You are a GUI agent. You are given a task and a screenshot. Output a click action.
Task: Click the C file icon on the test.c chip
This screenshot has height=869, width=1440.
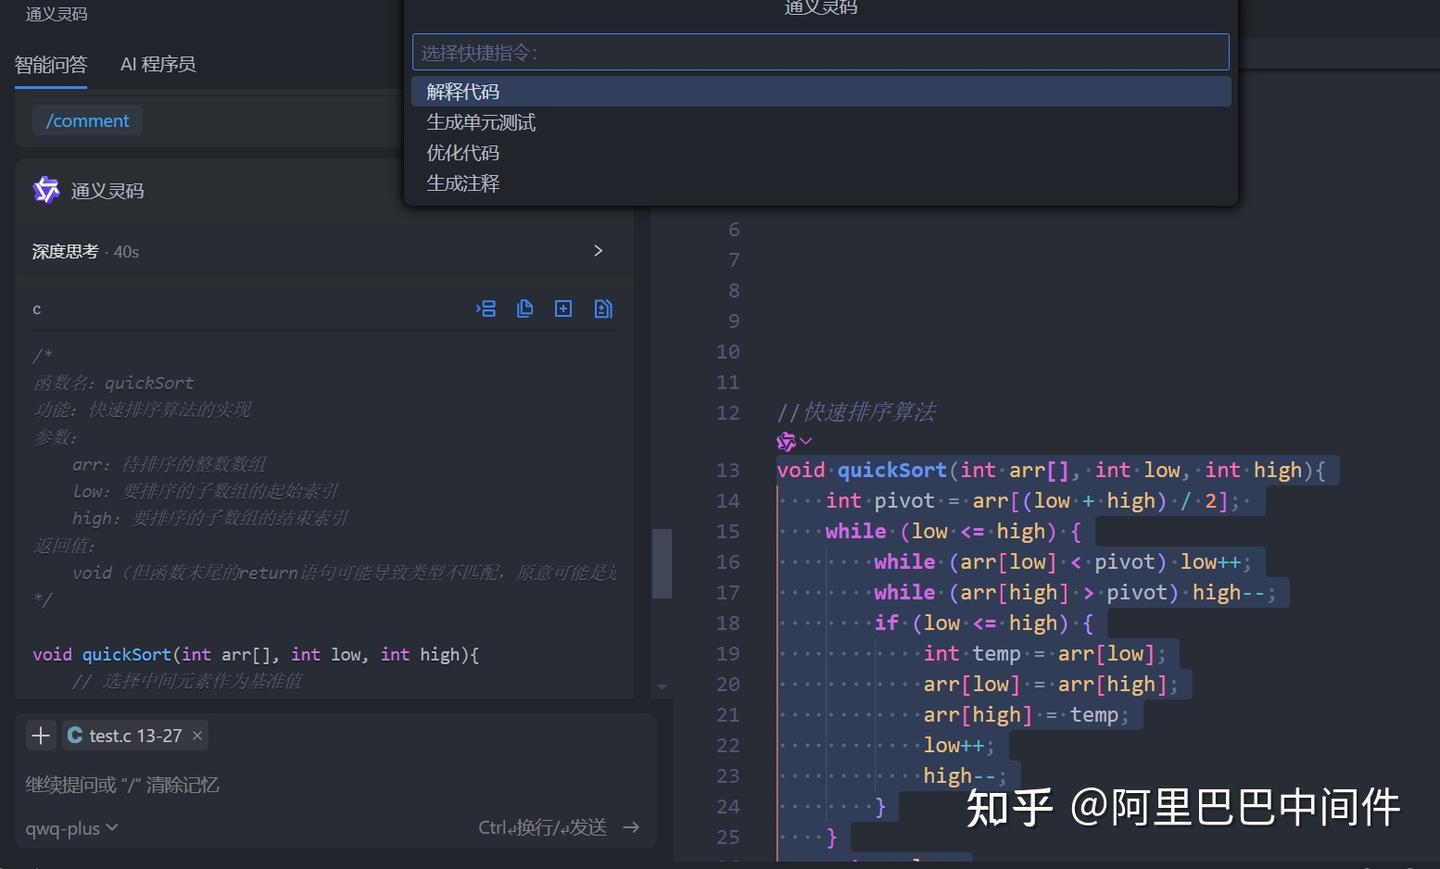(x=75, y=735)
